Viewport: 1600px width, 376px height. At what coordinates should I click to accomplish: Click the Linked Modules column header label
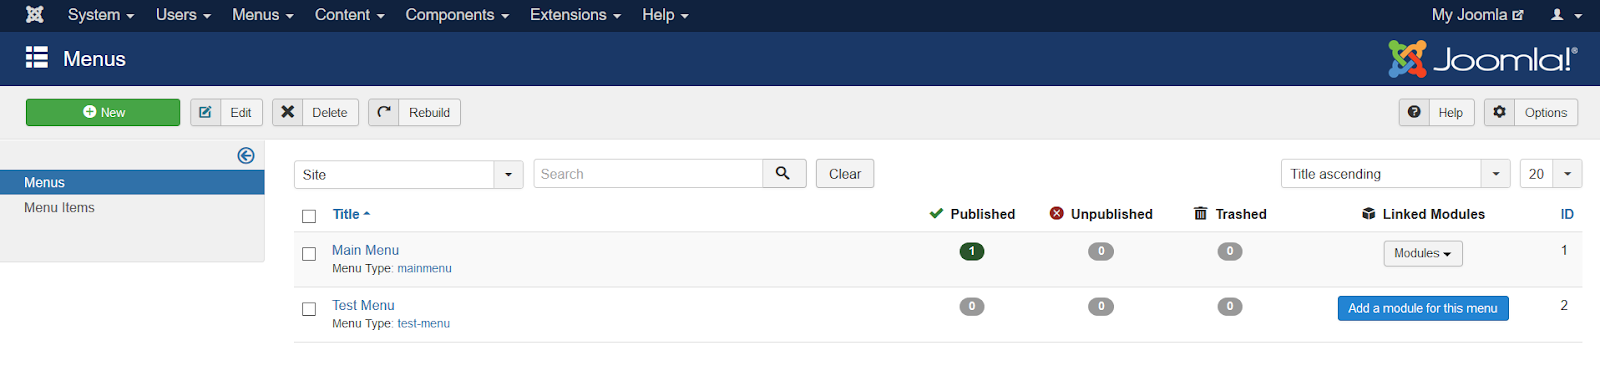(x=1433, y=214)
